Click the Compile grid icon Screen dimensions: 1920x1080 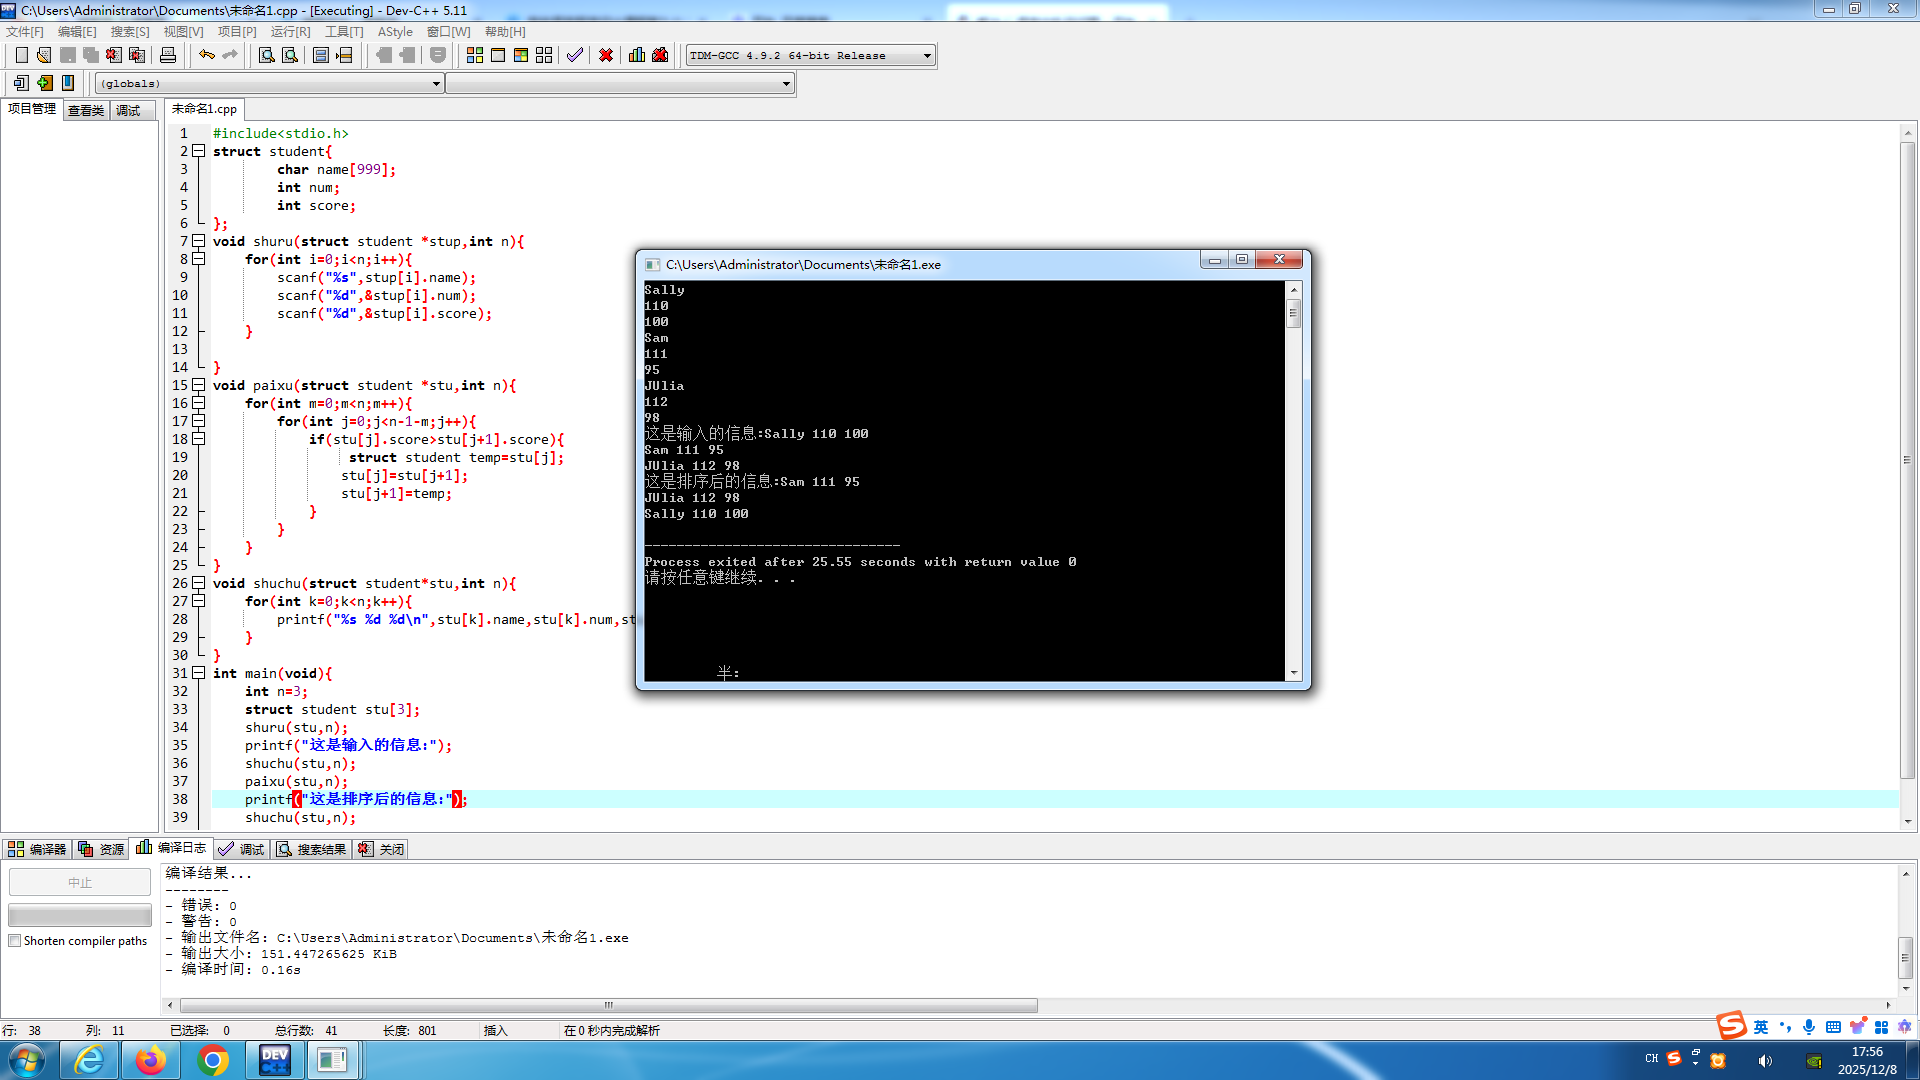475,55
